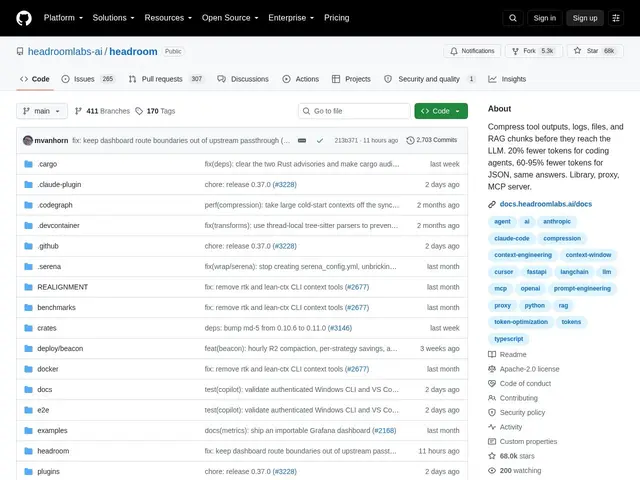This screenshot has width=640, height=480.
Task: Click the docker folder icon
Action: (x=28, y=369)
